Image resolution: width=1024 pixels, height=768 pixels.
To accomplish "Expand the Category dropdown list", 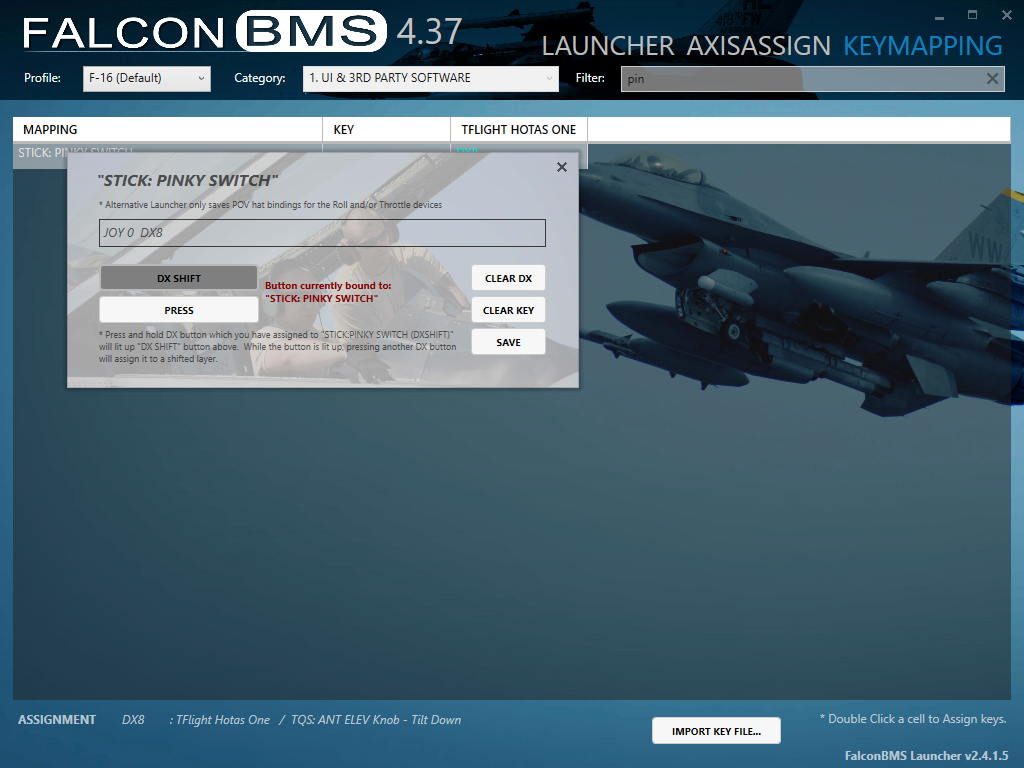I will [430, 78].
